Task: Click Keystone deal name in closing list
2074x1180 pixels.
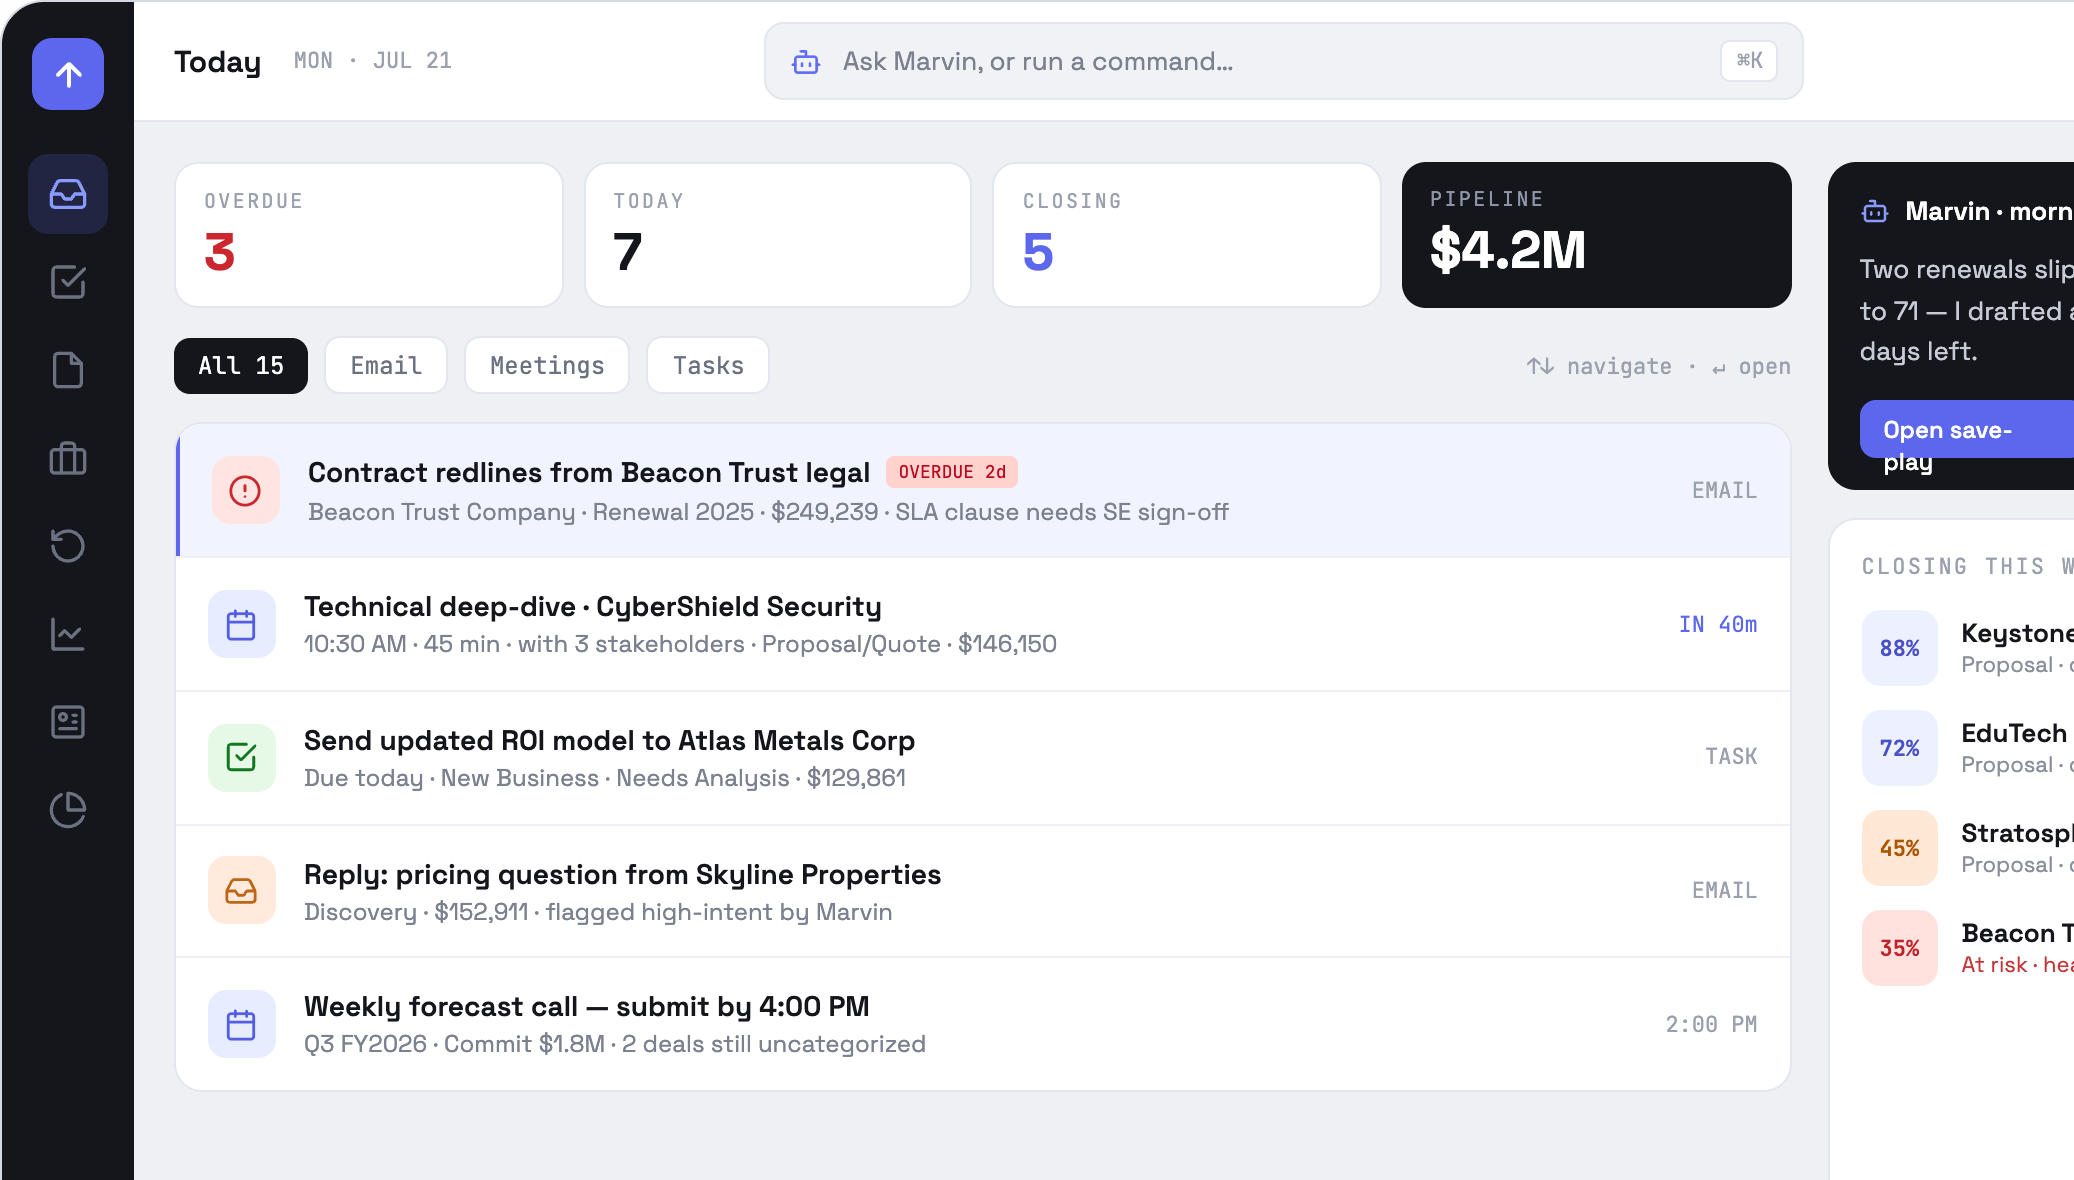Action: point(2017,633)
